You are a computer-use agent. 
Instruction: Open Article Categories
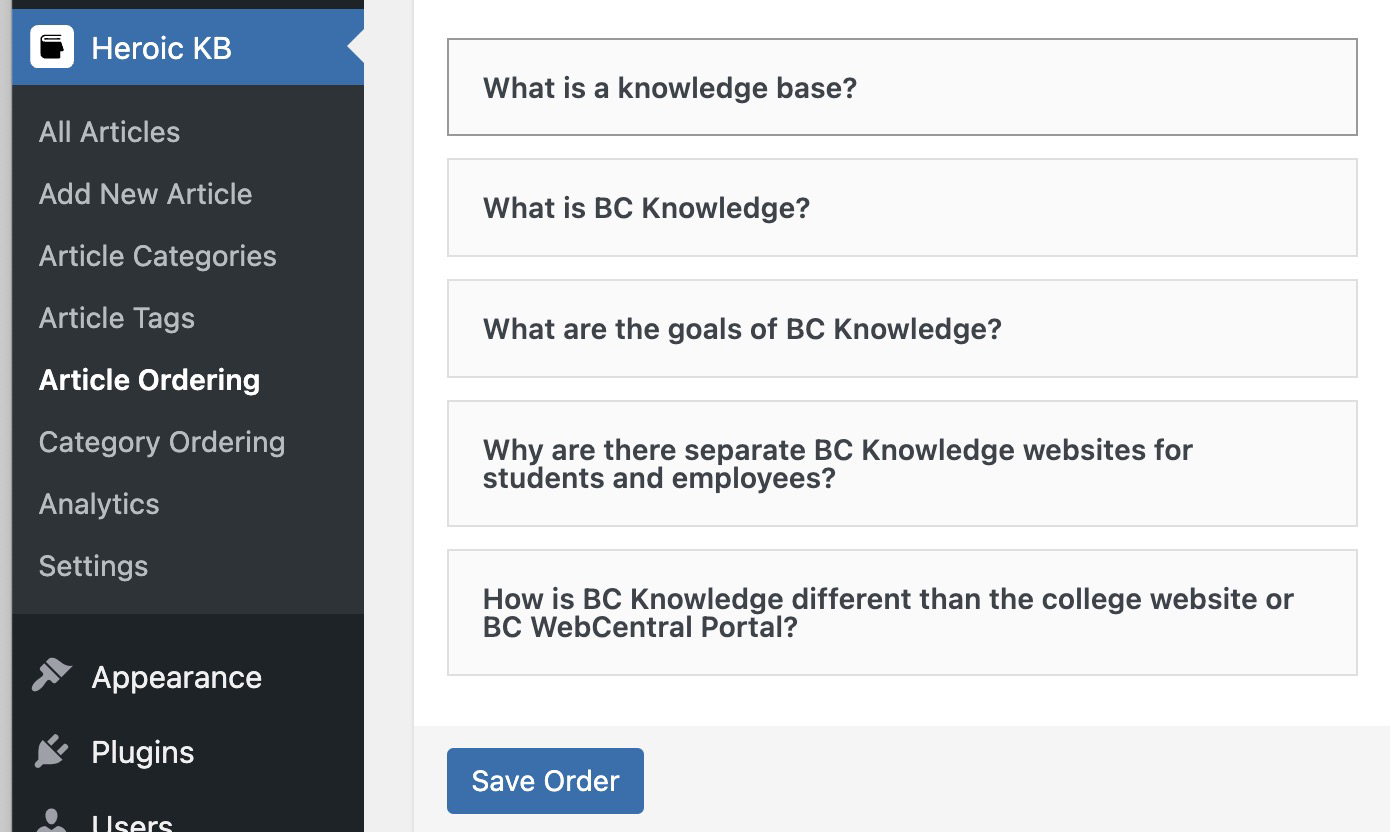[x=157, y=256]
